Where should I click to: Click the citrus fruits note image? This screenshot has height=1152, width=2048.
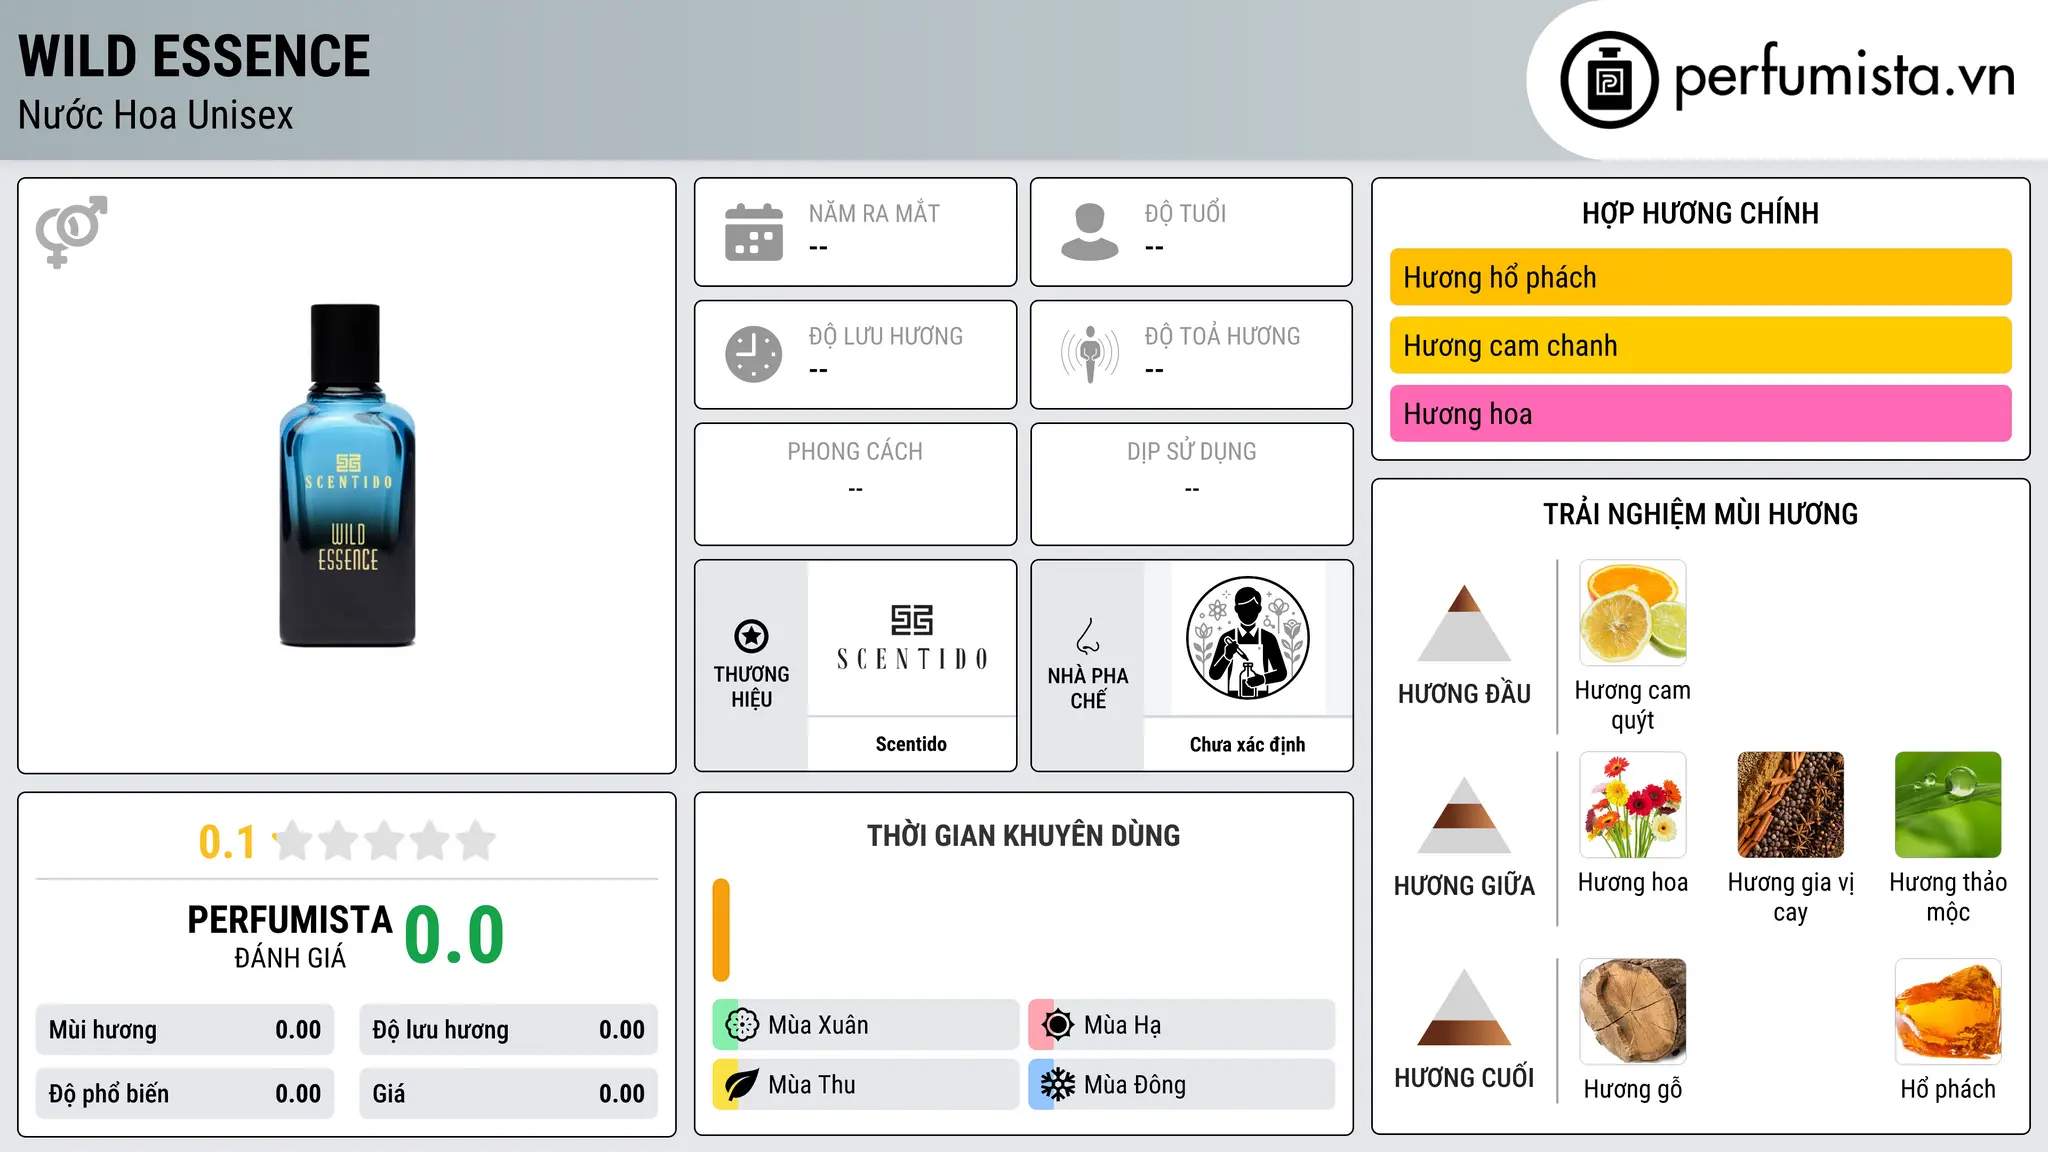click(x=1633, y=613)
